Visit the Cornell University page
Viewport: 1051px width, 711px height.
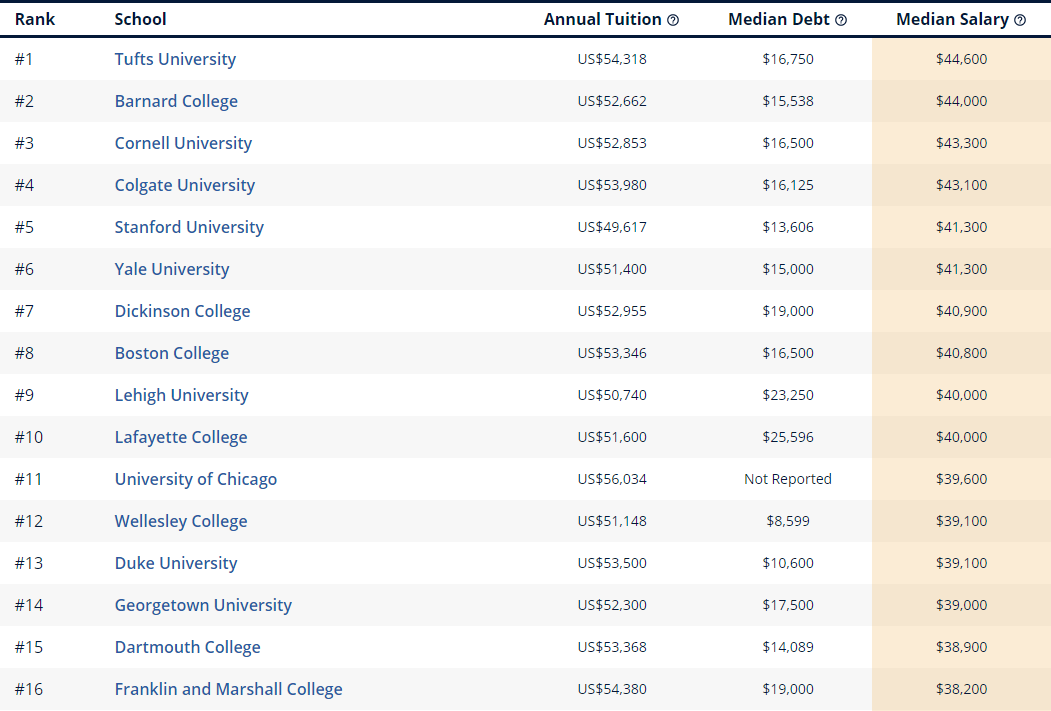(183, 143)
